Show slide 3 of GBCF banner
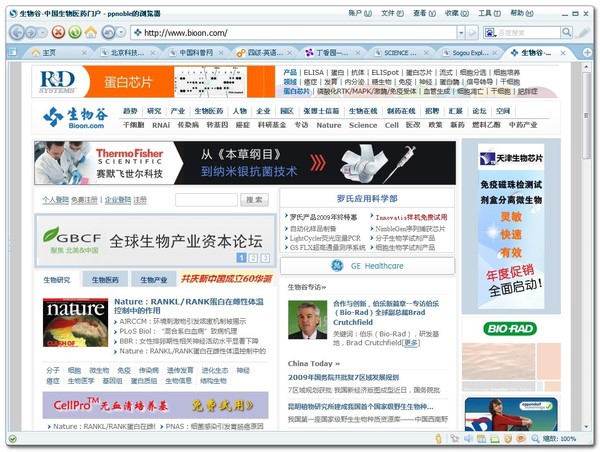Image resolution: width=600 pixels, height=452 pixels. [265, 258]
